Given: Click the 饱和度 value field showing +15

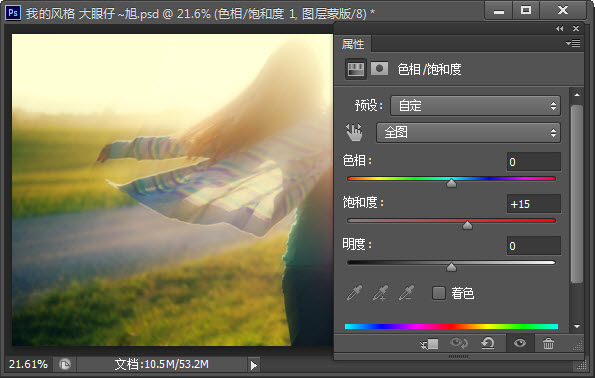Looking at the screenshot, I should click(534, 204).
